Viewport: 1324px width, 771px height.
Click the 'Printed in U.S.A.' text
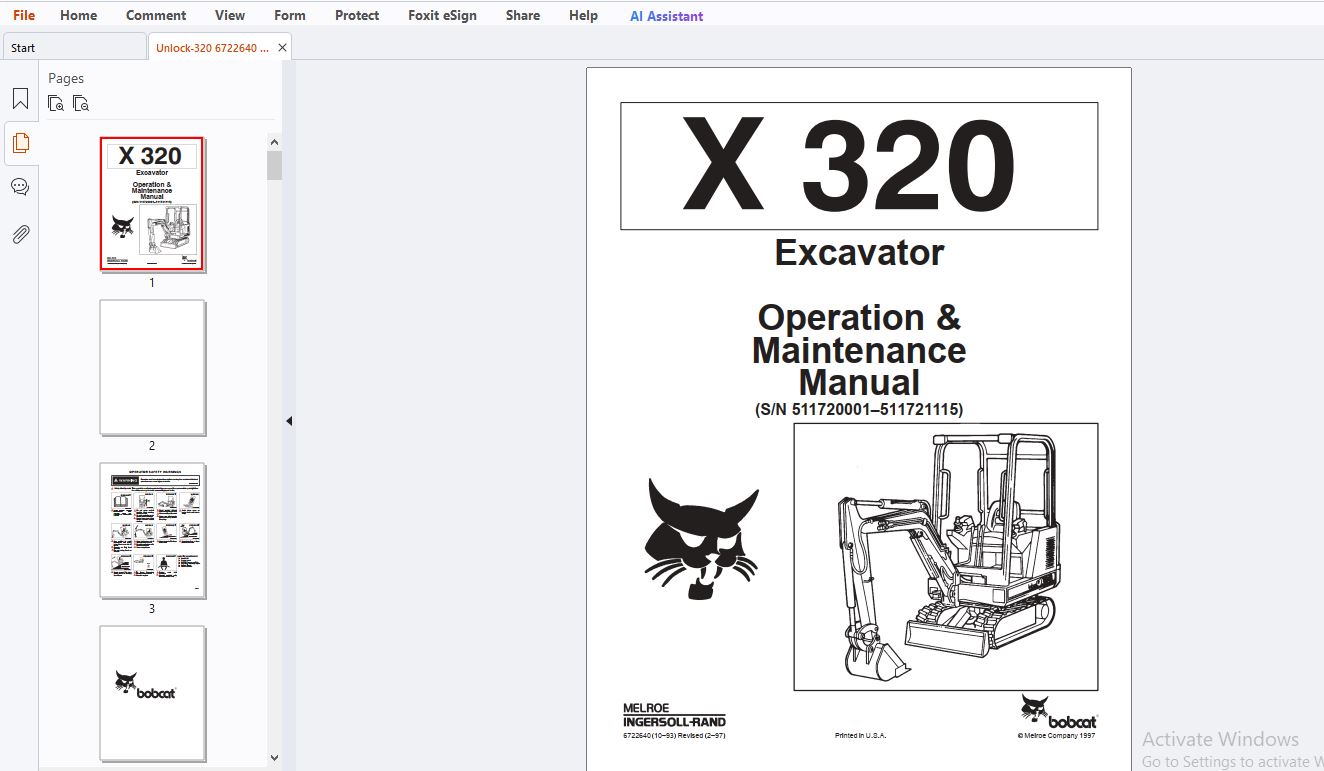coord(860,736)
